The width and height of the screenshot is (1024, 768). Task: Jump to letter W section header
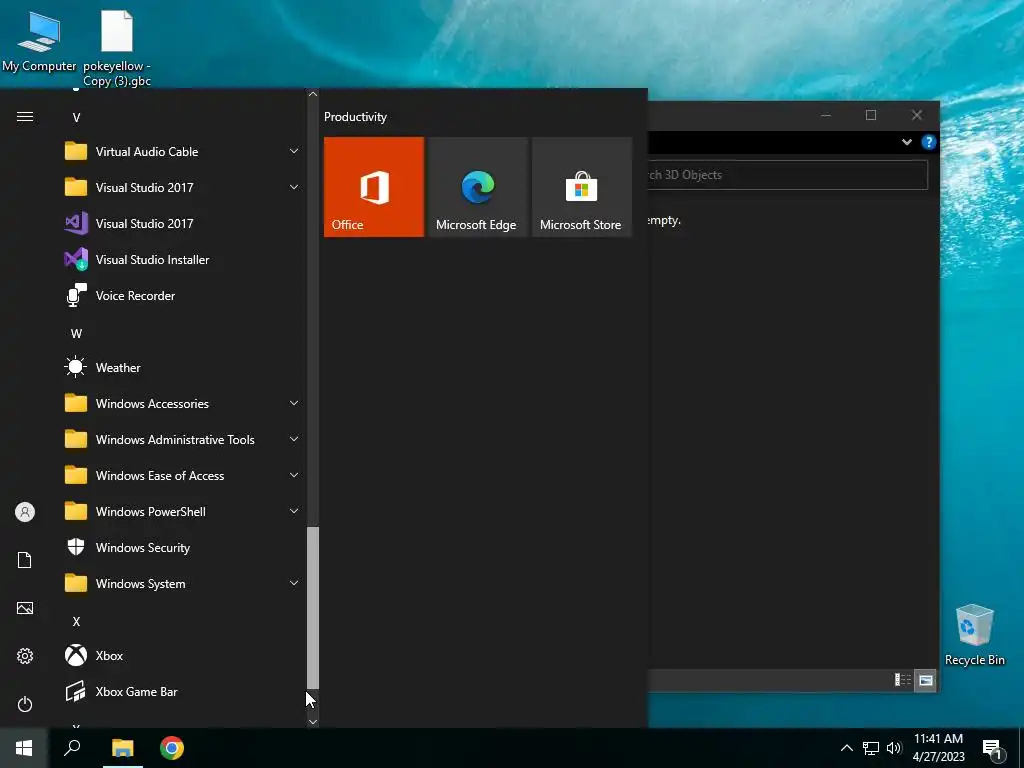click(x=76, y=334)
